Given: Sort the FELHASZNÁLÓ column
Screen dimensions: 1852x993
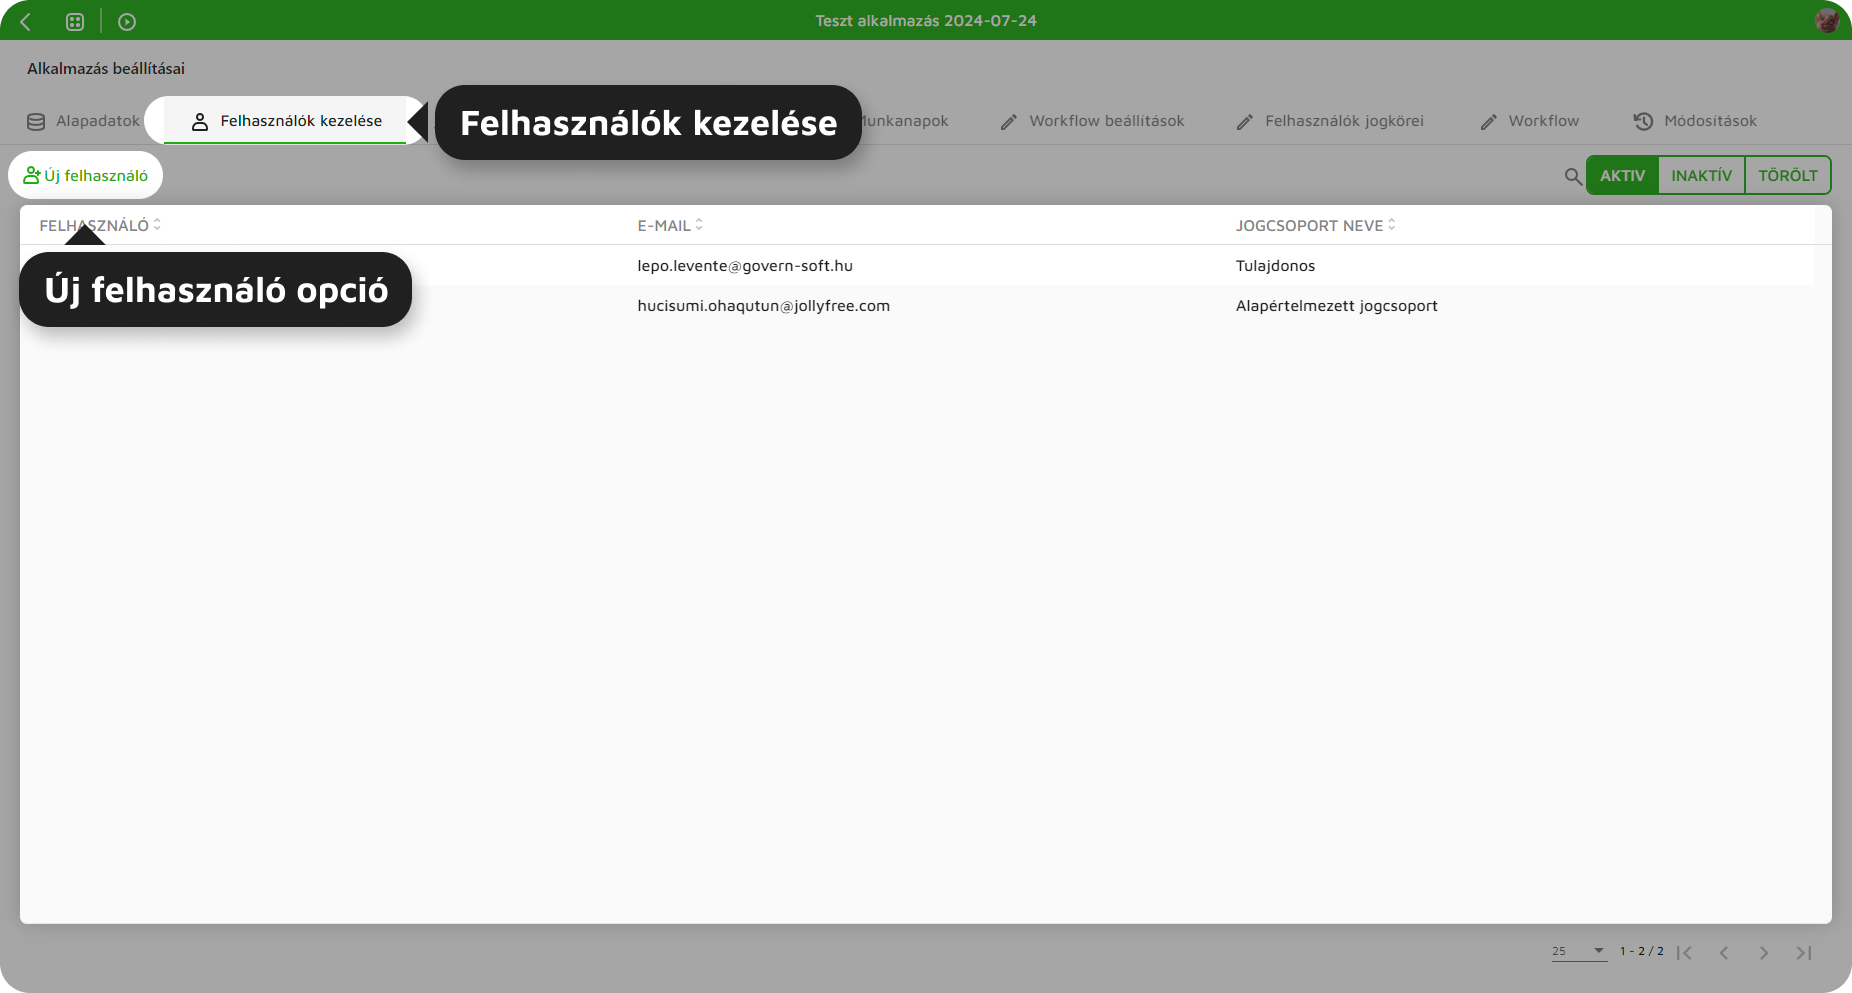Looking at the screenshot, I should coord(156,225).
